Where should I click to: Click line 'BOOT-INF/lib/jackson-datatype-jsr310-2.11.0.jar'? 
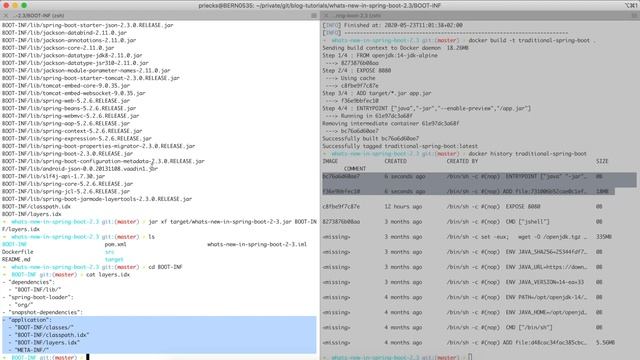pyautogui.click(x=76, y=63)
